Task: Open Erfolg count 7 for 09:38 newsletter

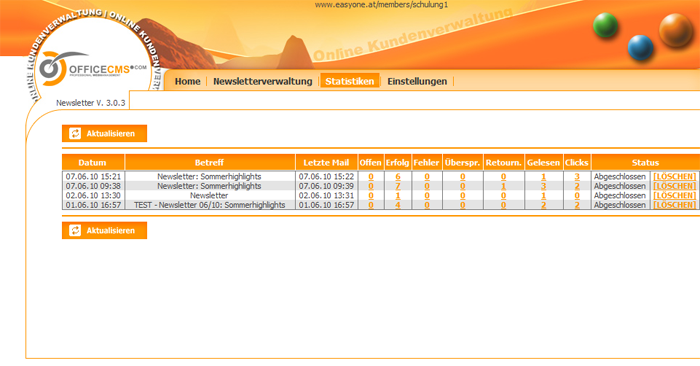Action: coord(398,186)
